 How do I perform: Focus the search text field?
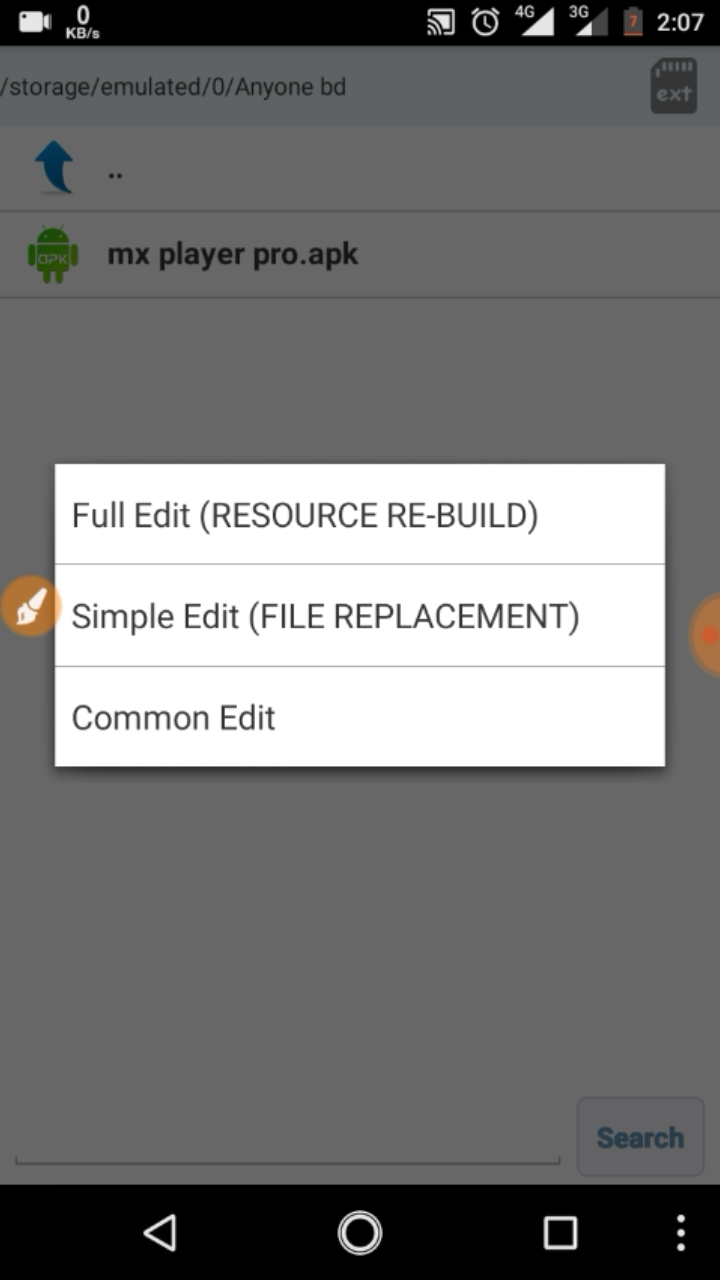pyautogui.click(x=288, y=1140)
